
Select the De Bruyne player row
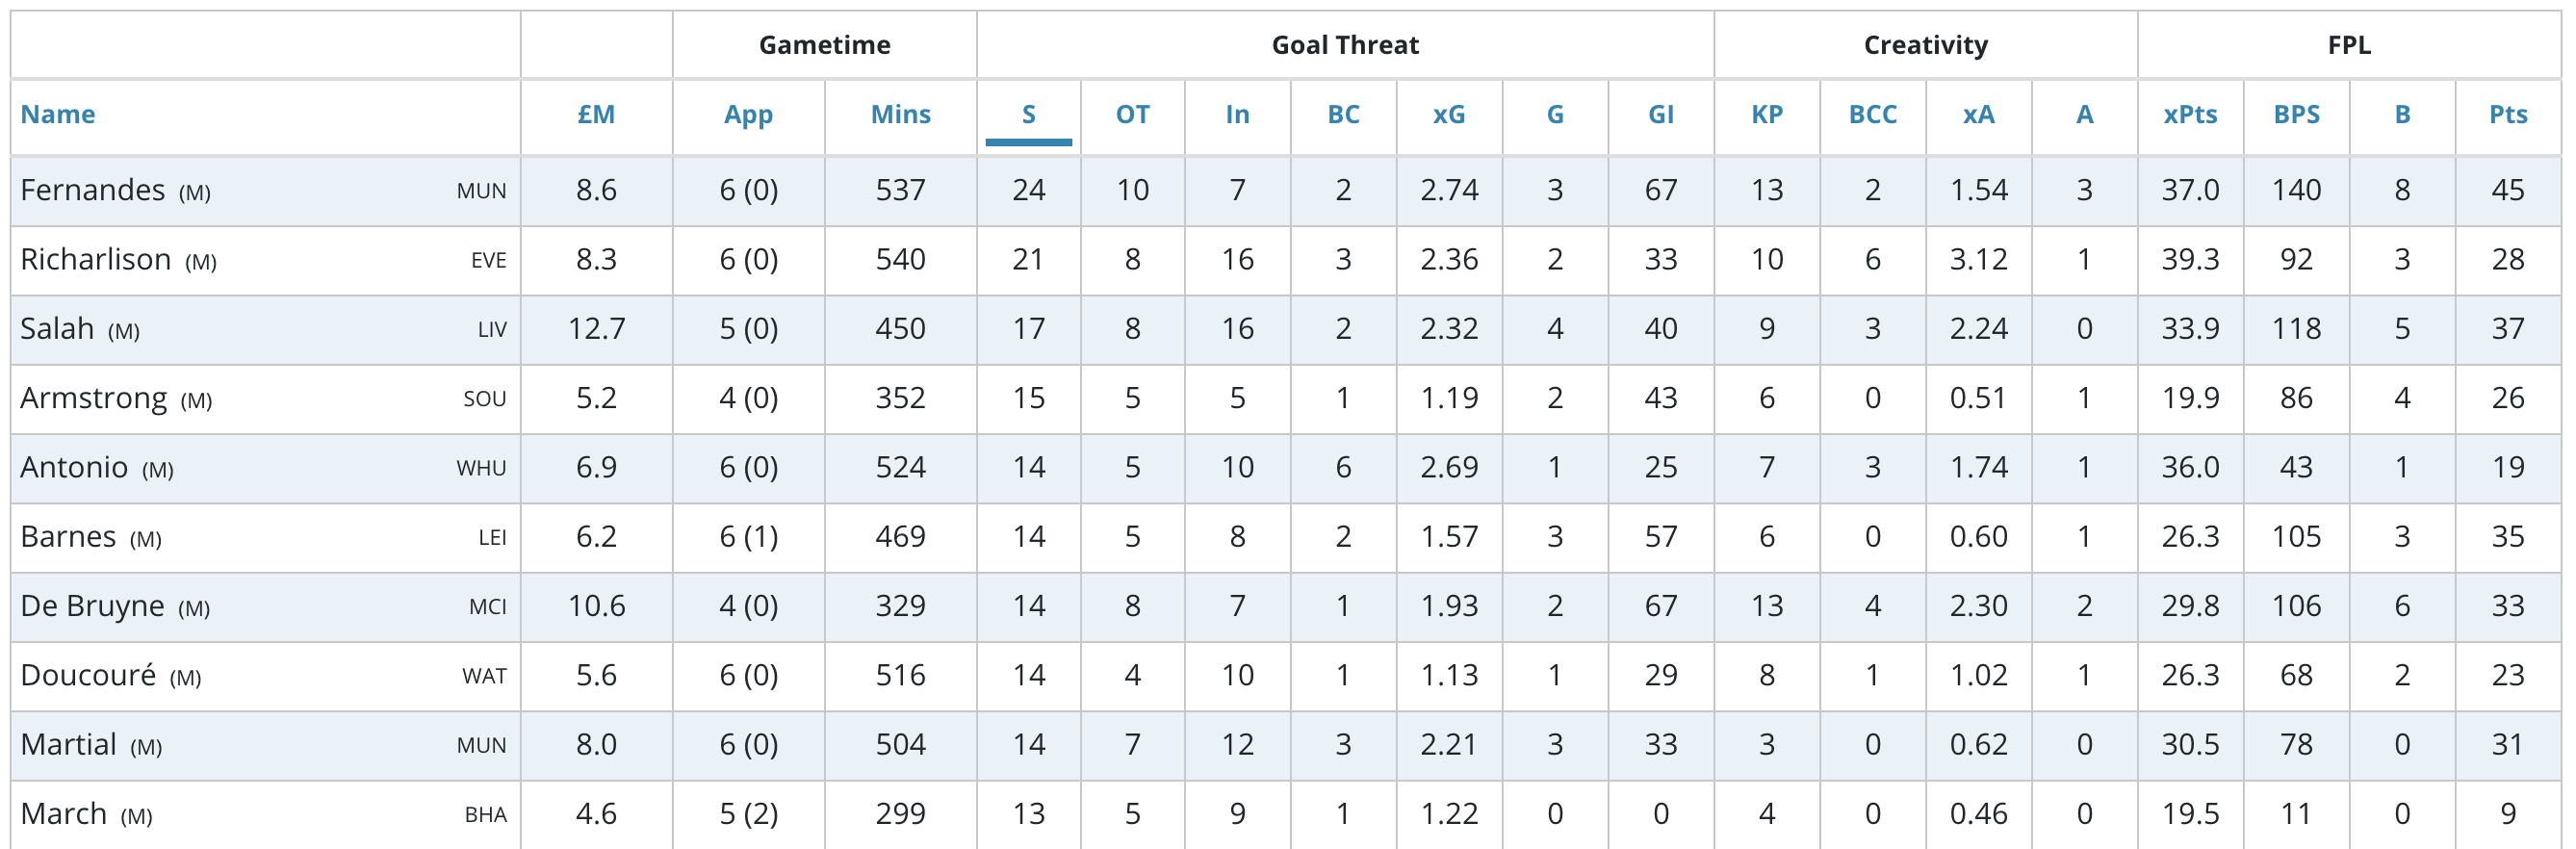1286,606
